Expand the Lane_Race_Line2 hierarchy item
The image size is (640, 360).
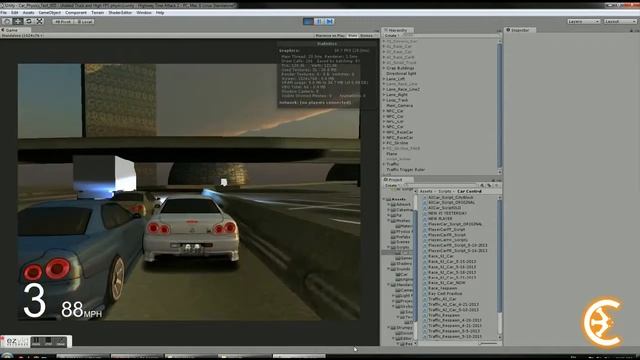point(384,89)
